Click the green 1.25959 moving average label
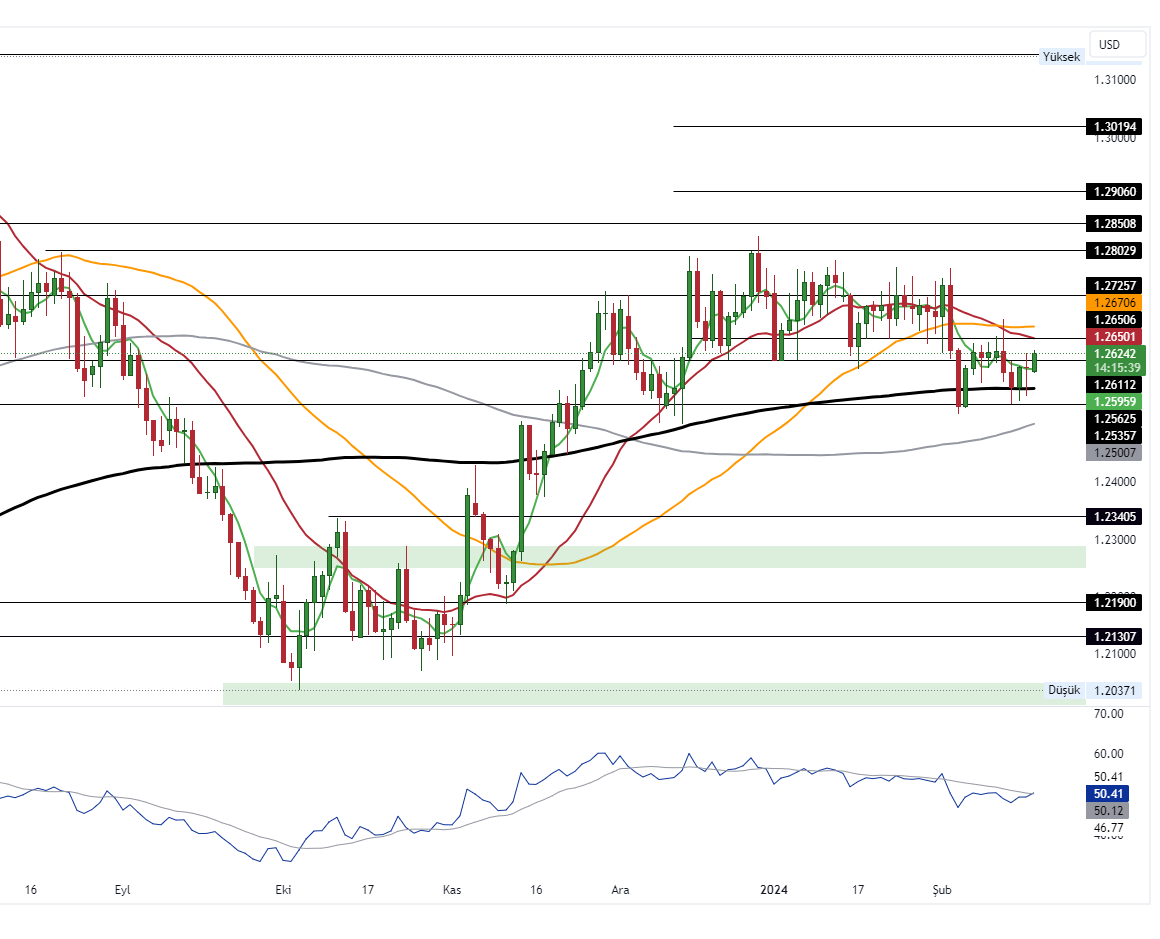Screen dimensions: 1160x939 point(1114,402)
